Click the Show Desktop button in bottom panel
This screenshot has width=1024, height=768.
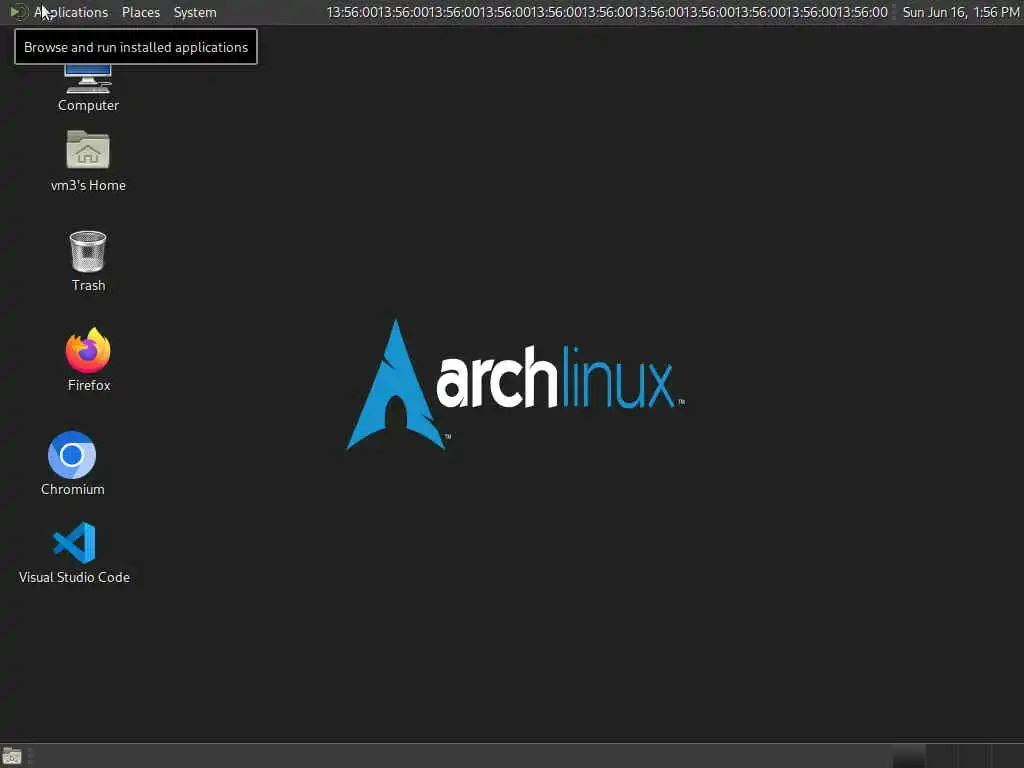point(12,756)
